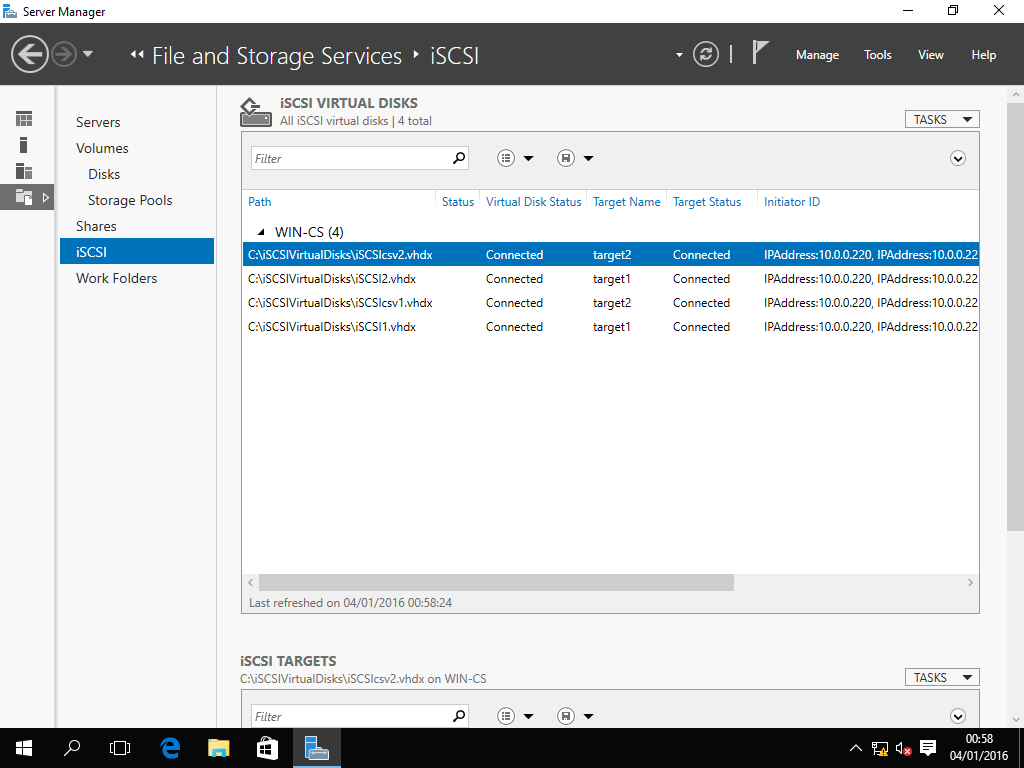Open Microsoft Edge from the taskbar
This screenshot has width=1024, height=768.
(x=170, y=747)
